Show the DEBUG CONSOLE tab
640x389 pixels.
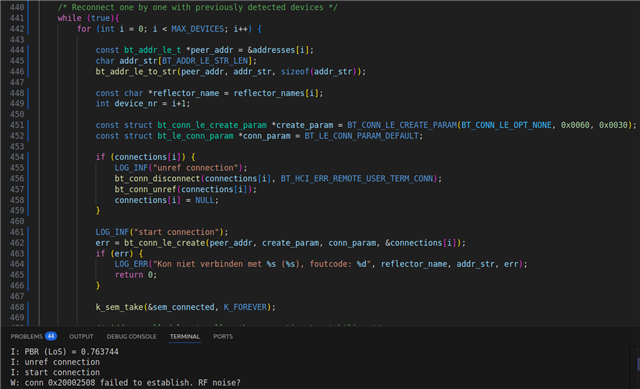coord(131,336)
